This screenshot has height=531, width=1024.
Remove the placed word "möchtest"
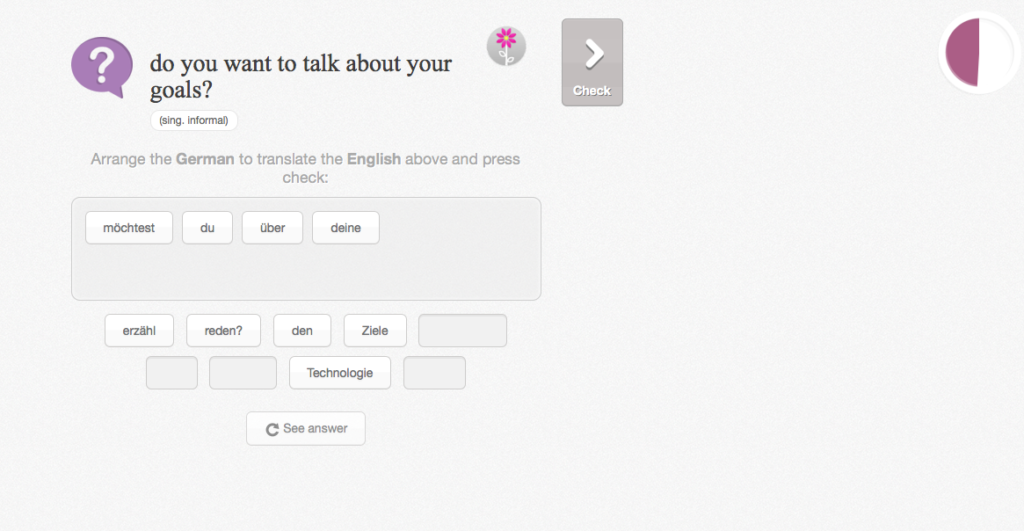(x=129, y=228)
